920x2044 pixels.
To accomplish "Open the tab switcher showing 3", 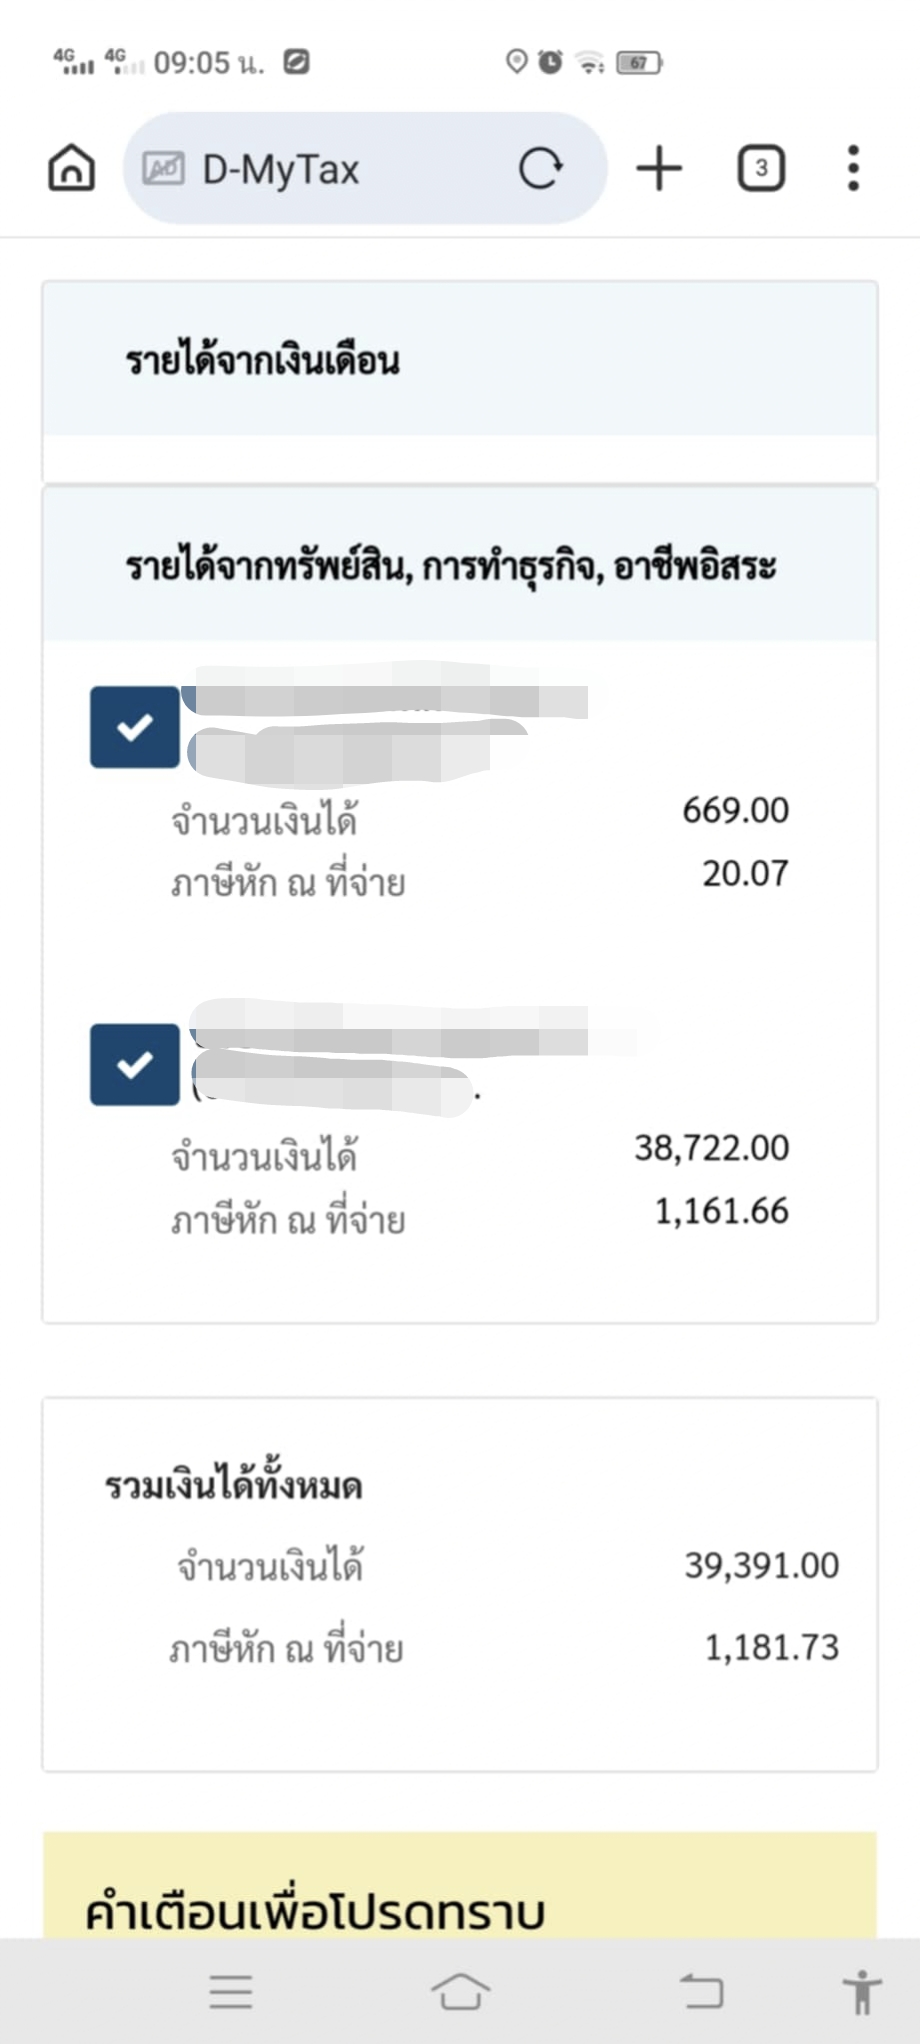I will pos(761,167).
